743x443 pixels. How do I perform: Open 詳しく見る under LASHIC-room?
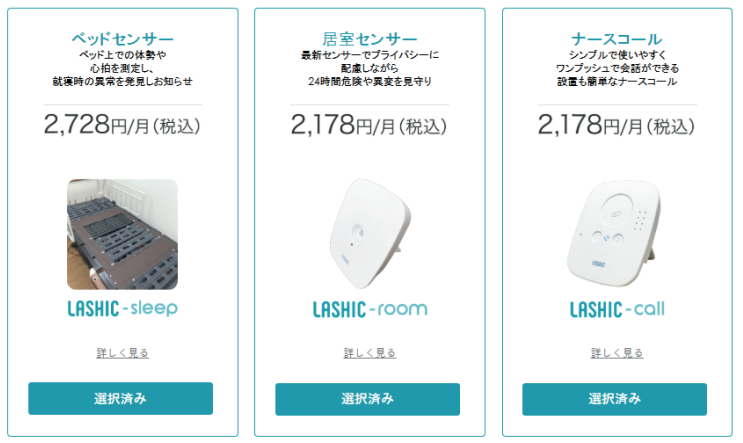369,353
